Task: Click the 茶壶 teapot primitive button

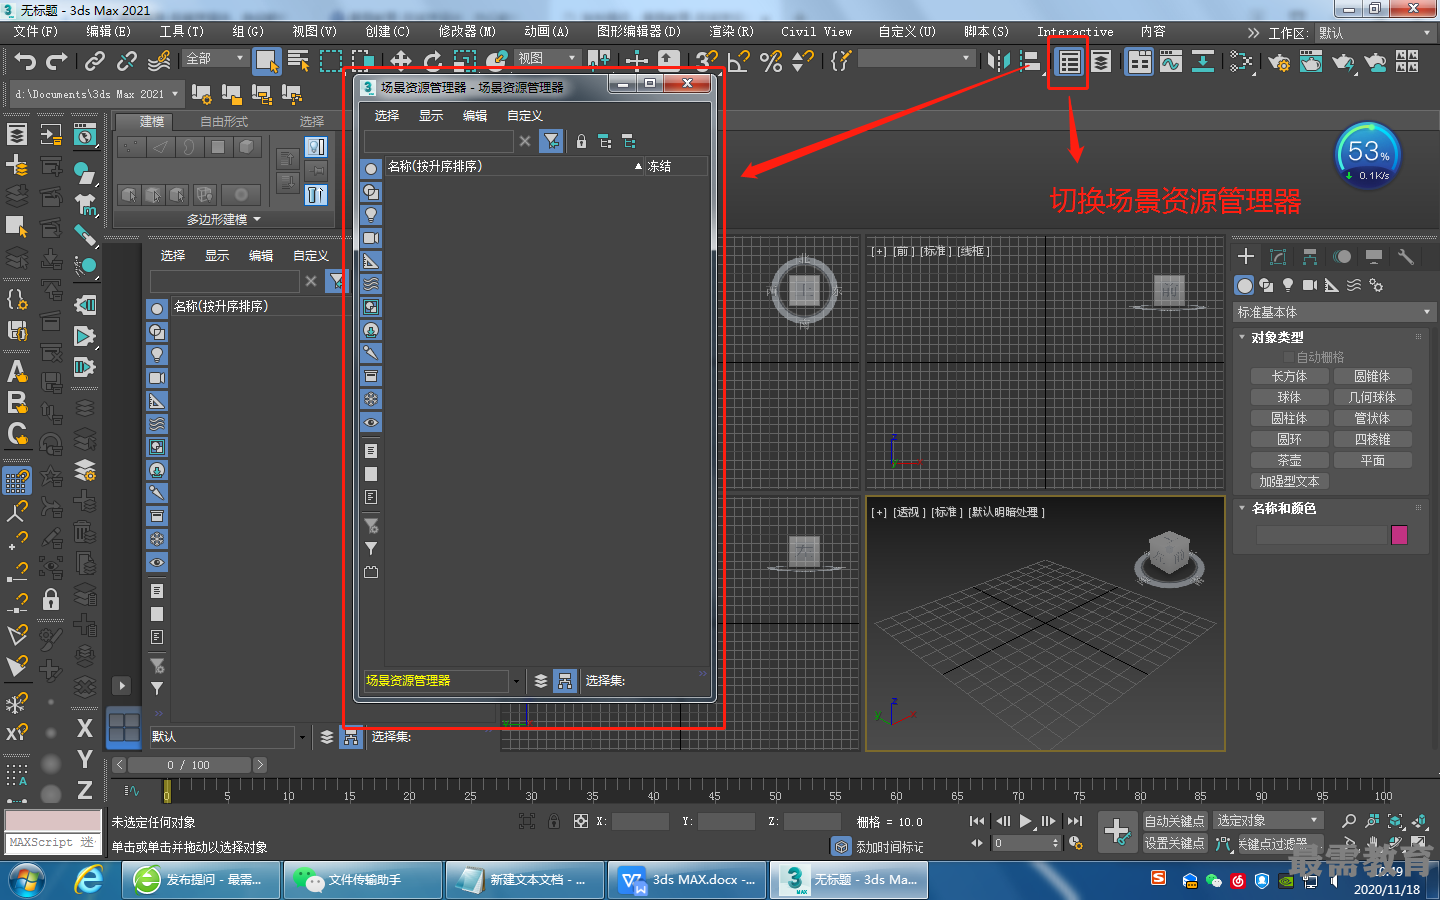Action: tap(1289, 461)
